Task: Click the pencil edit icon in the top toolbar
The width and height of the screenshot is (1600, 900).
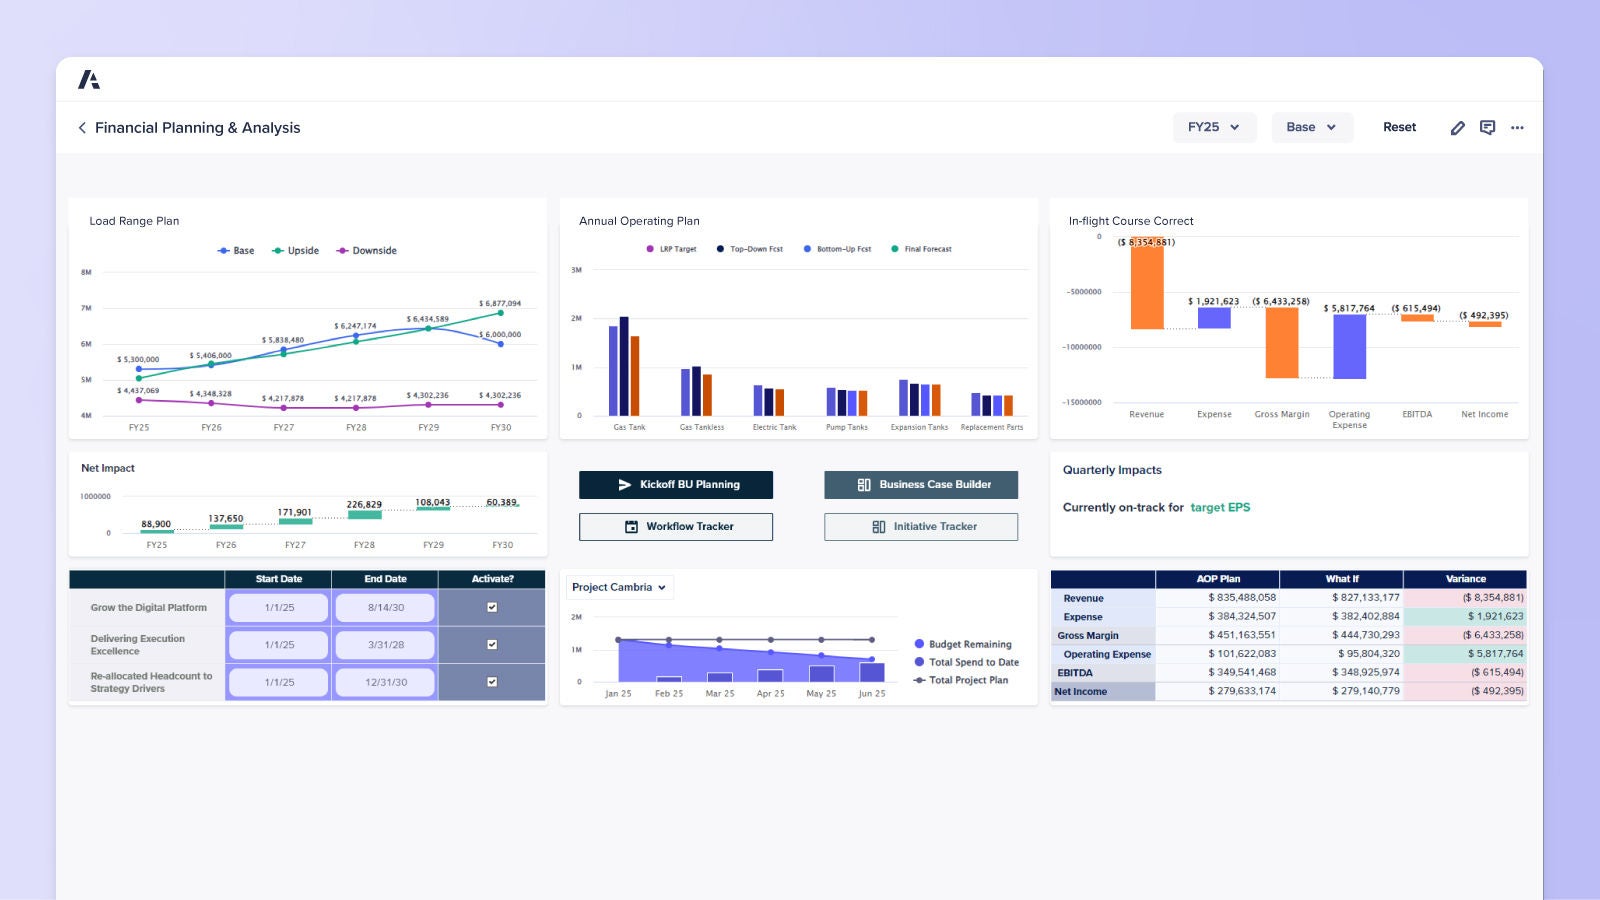Action: [1458, 127]
